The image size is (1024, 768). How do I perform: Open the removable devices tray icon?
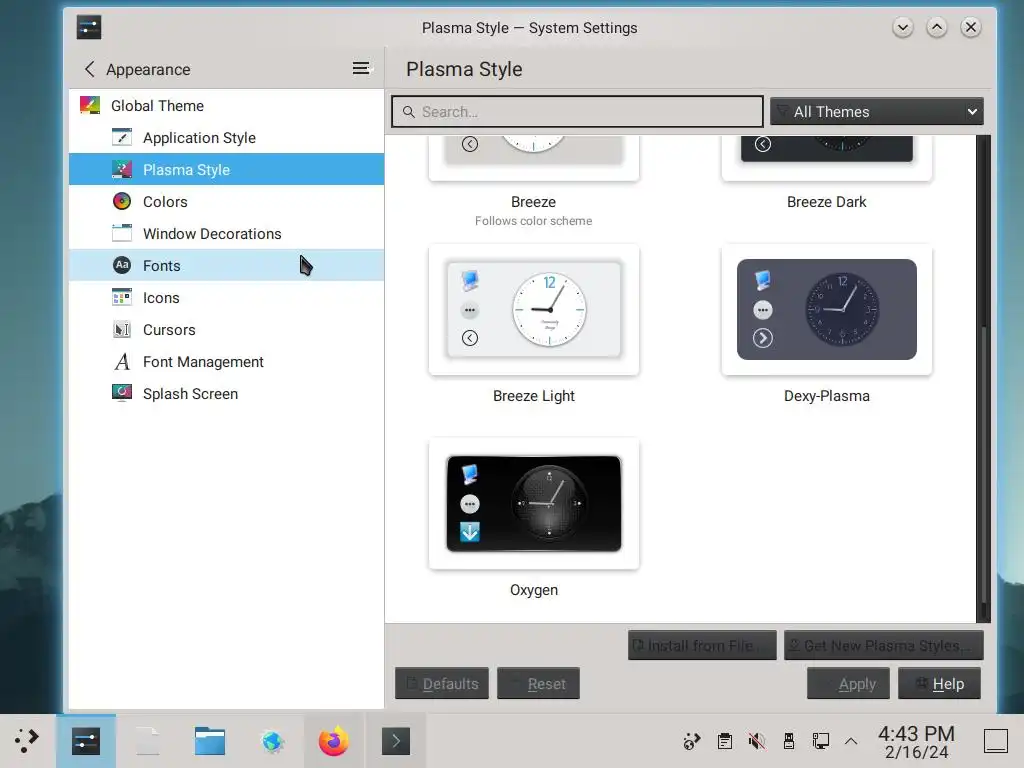click(x=788, y=741)
